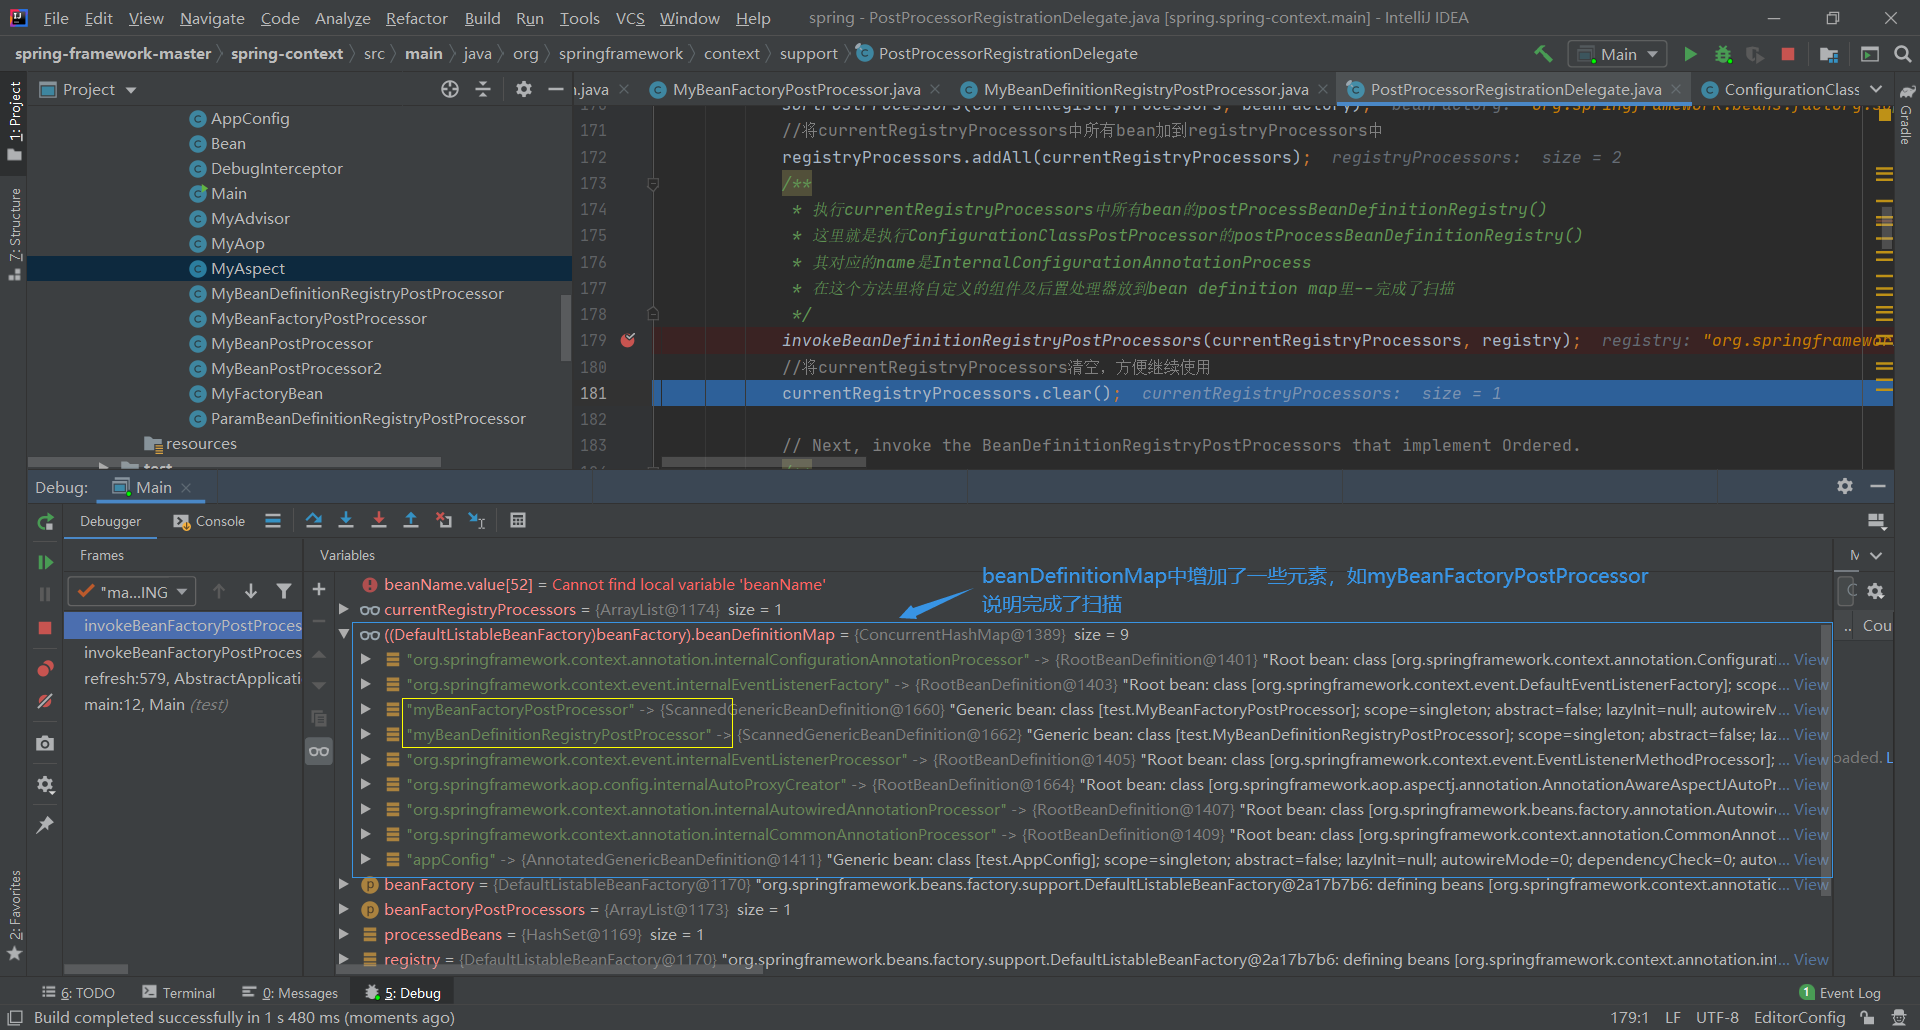The width and height of the screenshot is (1920, 1030).
Task: Select next frame with down arrow
Action: [251, 591]
